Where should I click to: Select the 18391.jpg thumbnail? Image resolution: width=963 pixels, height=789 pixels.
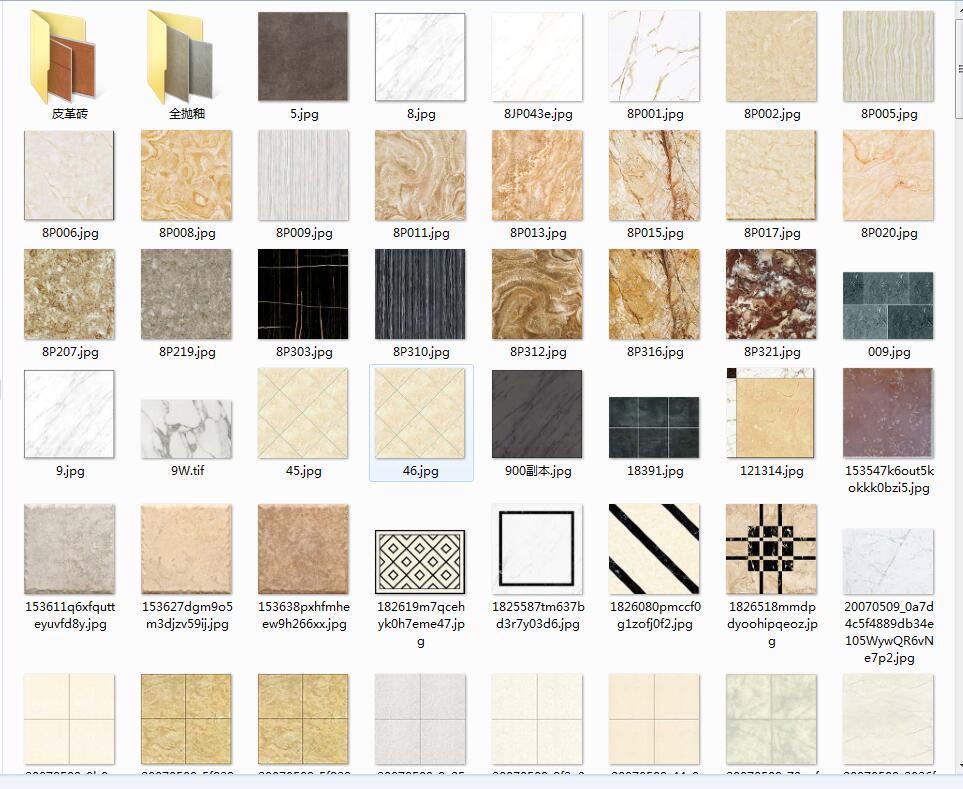tap(654, 427)
